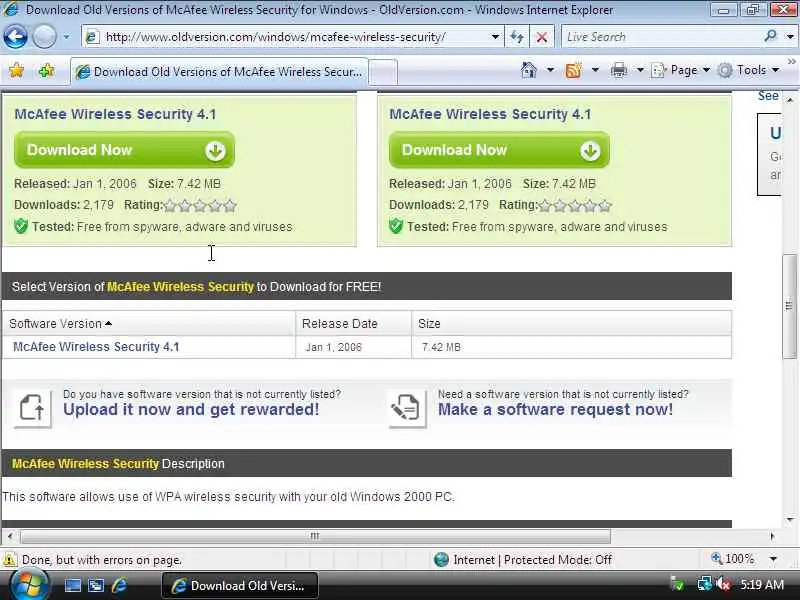Expand the Home button dropdown arrow
This screenshot has width=800, height=600.
[550, 70]
